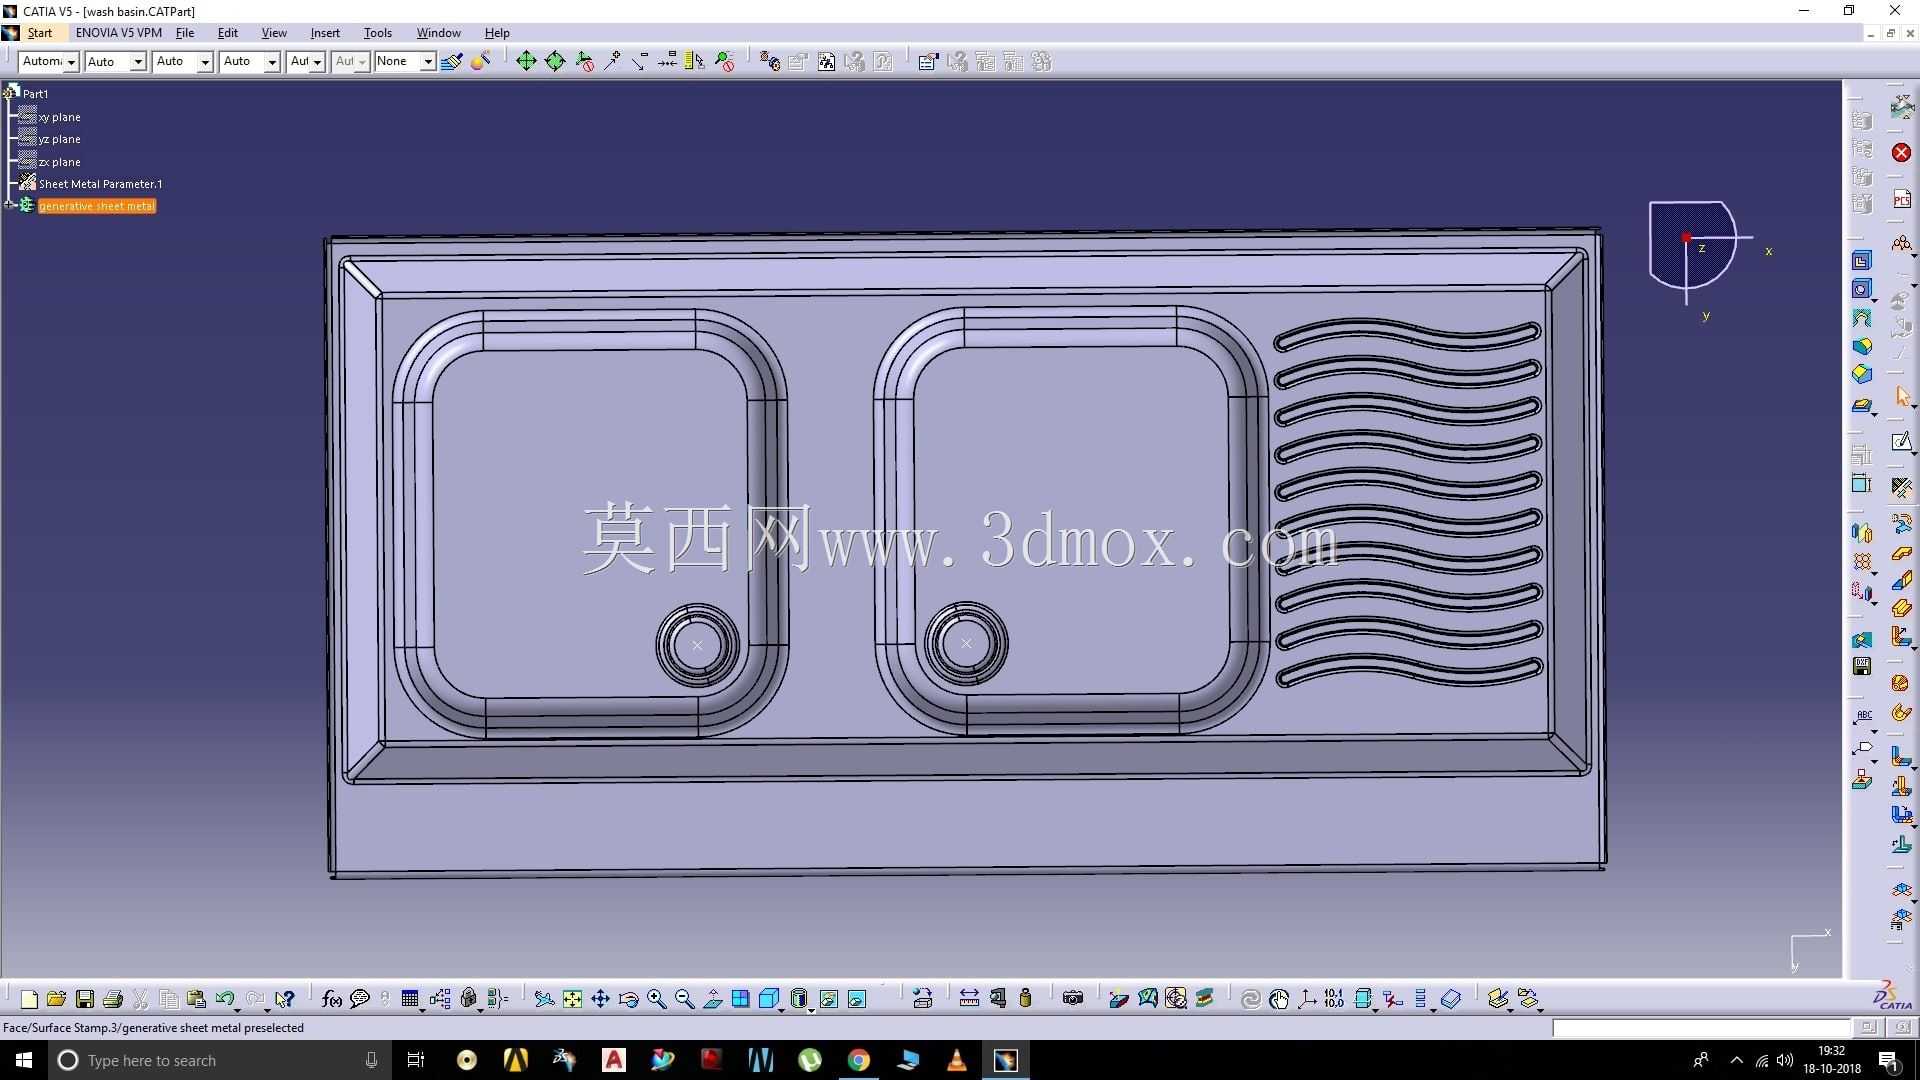
Task: Activate Fly mode airplane icon
Action: [544, 998]
